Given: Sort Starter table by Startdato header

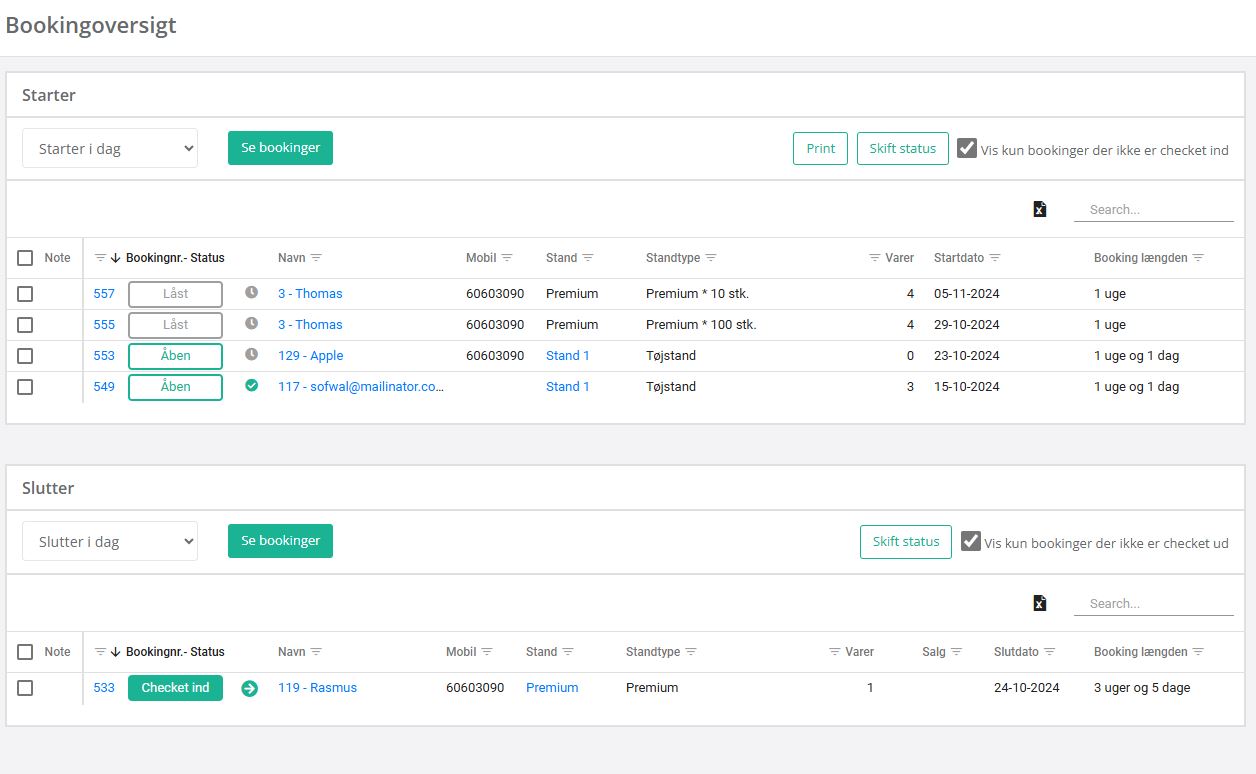Looking at the screenshot, I should tap(958, 258).
